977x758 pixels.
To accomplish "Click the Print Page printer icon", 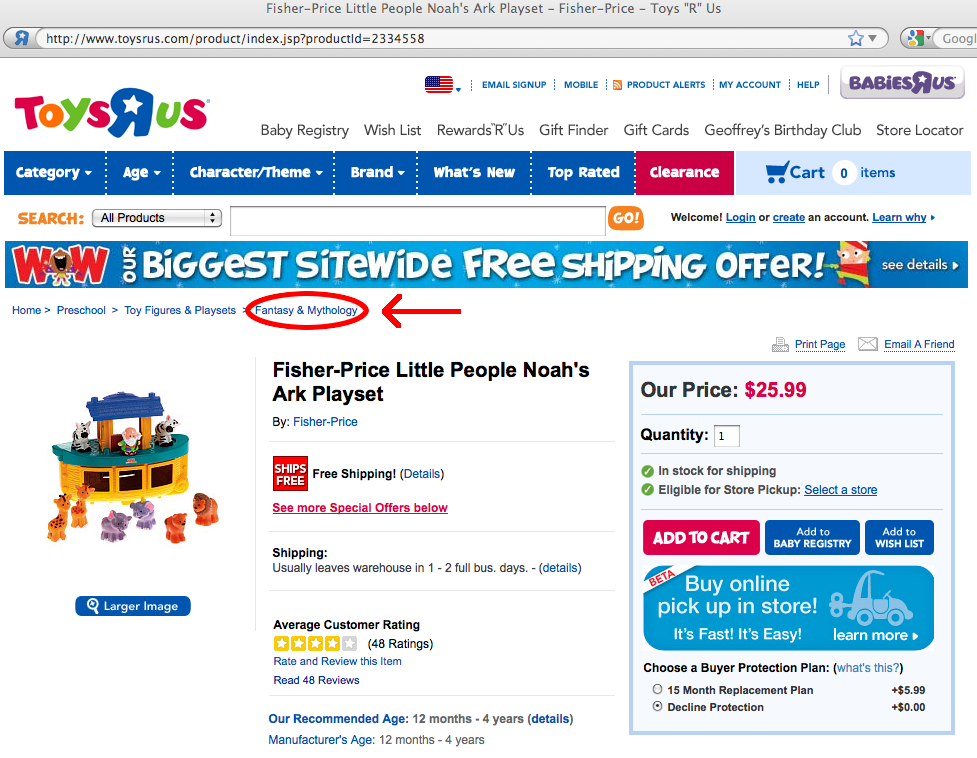I will 780,344.
